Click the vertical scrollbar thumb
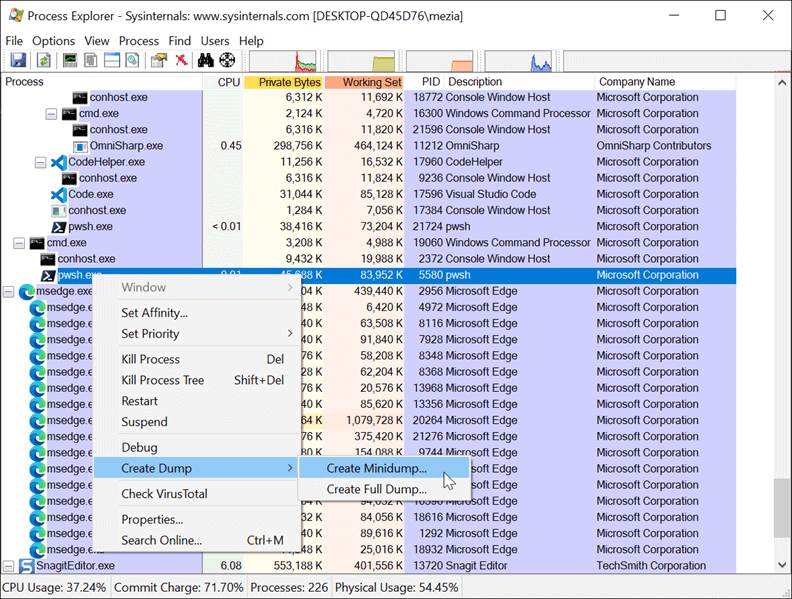Image resolution: width=792 pixels, height=599 pixels. tap(782, 509)
